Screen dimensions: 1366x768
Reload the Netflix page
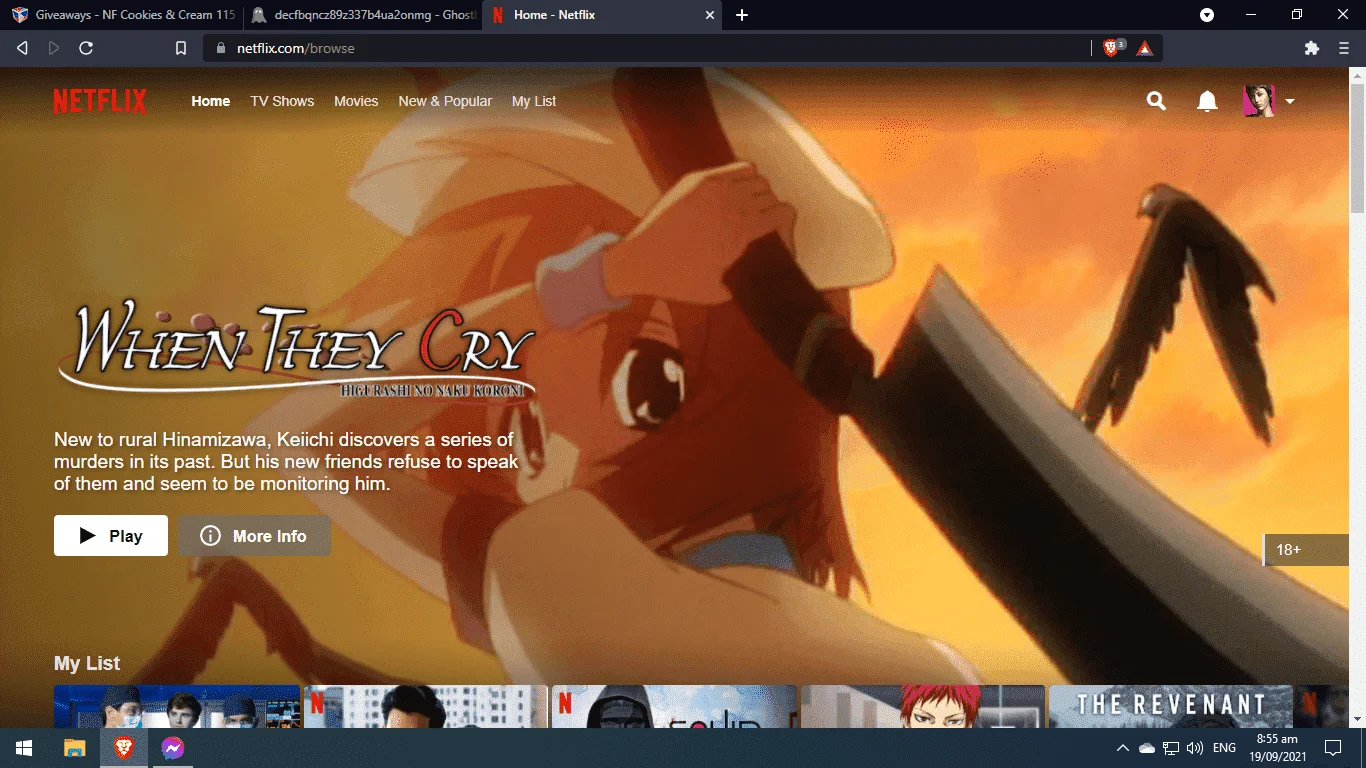(86, 48)
